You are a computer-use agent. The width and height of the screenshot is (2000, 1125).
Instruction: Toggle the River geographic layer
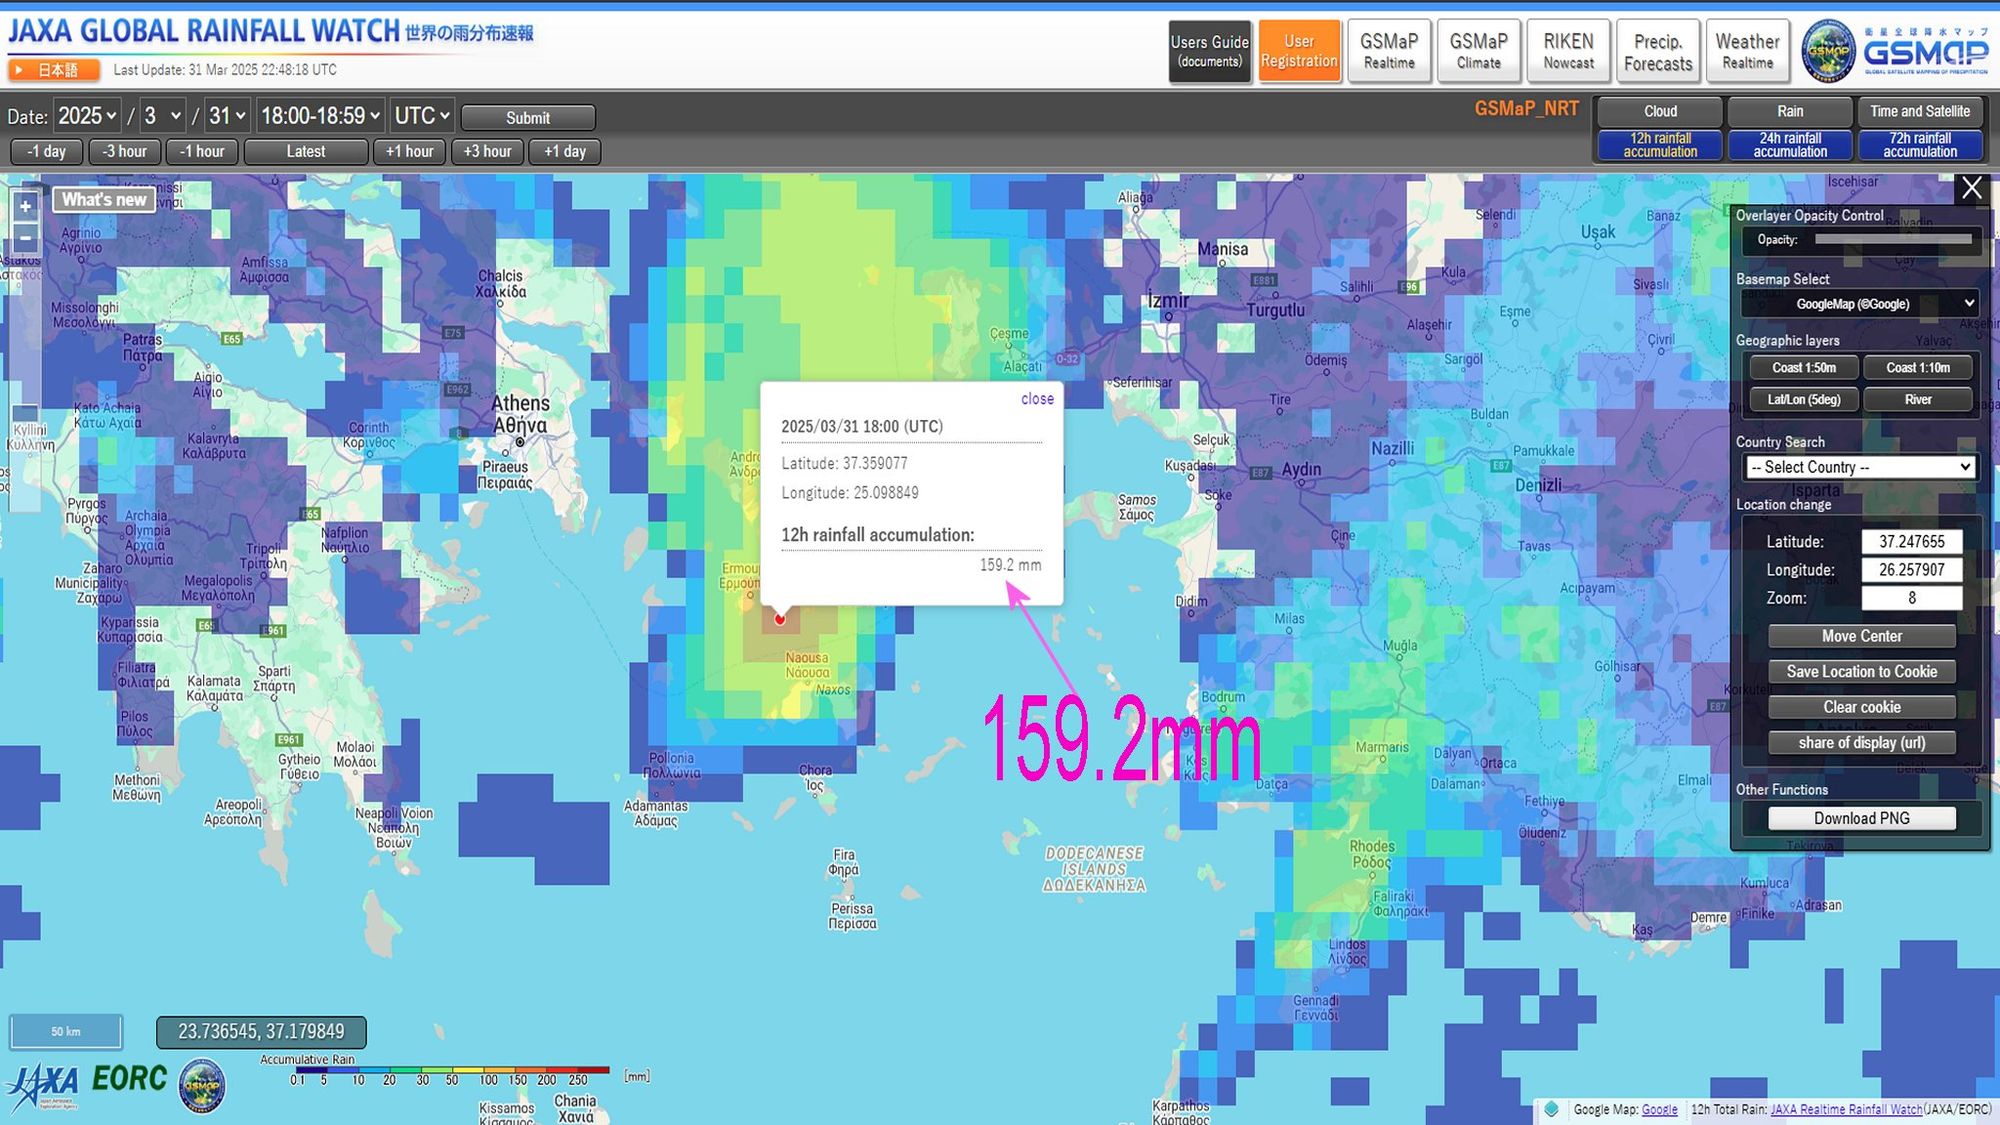1918,400
